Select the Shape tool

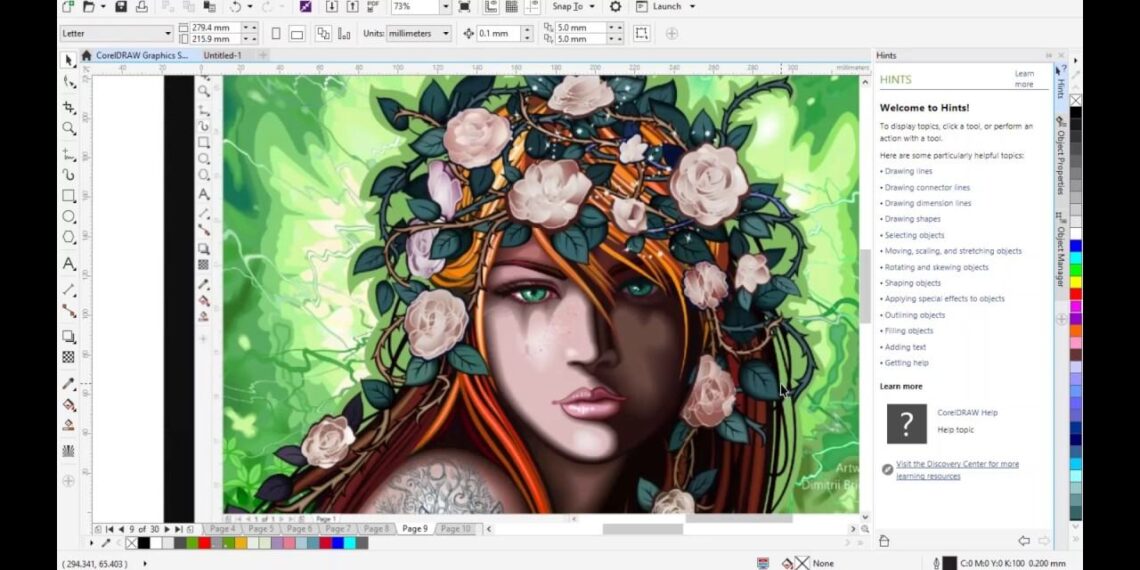click(69, 82)
